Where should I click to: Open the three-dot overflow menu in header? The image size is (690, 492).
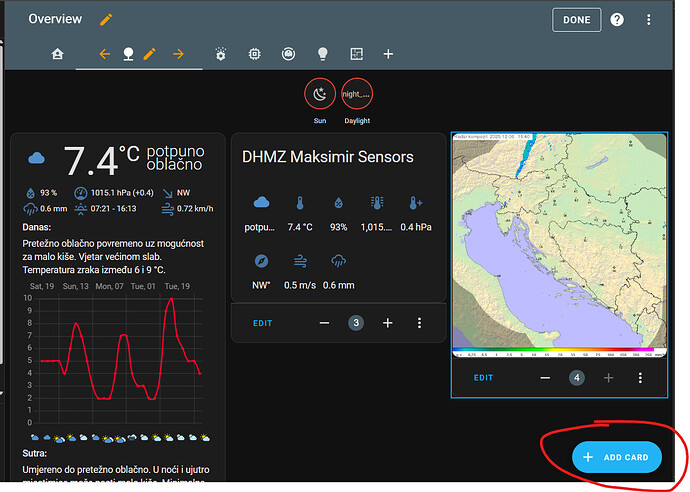[649, 20]
